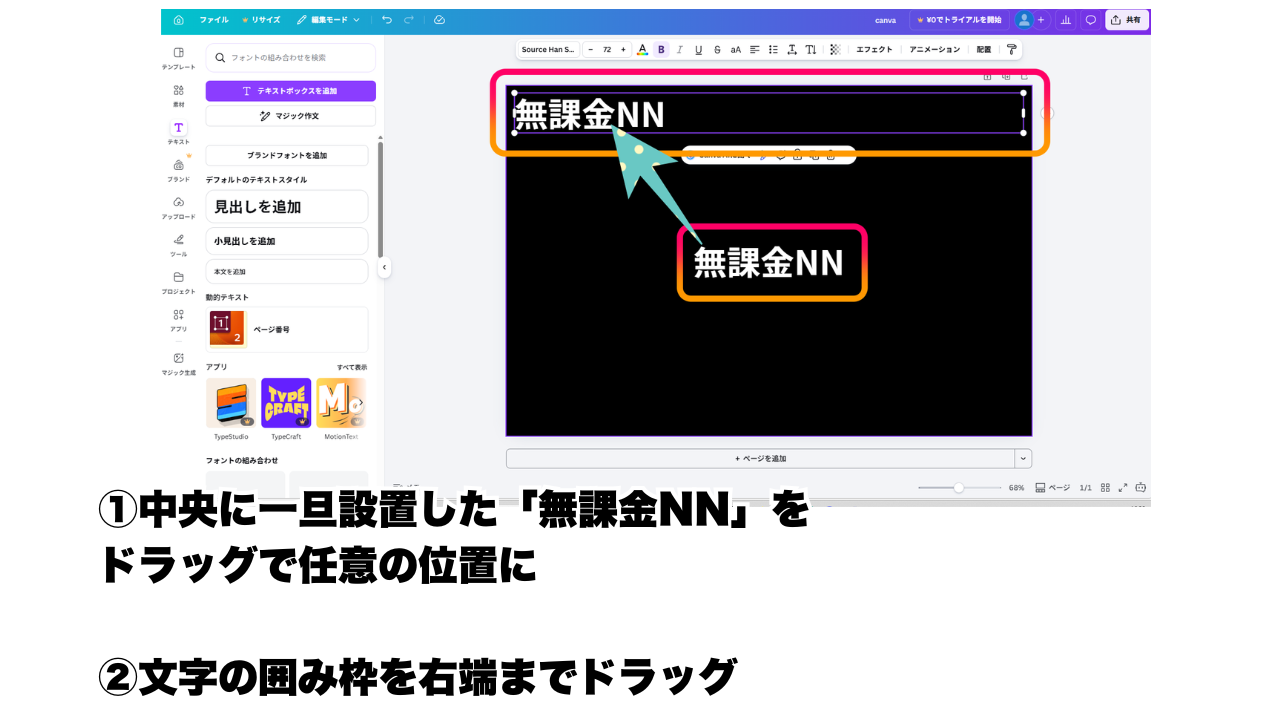Expand the add-page dropdown arrow

pyautogui.click(x=1023, y=459)
